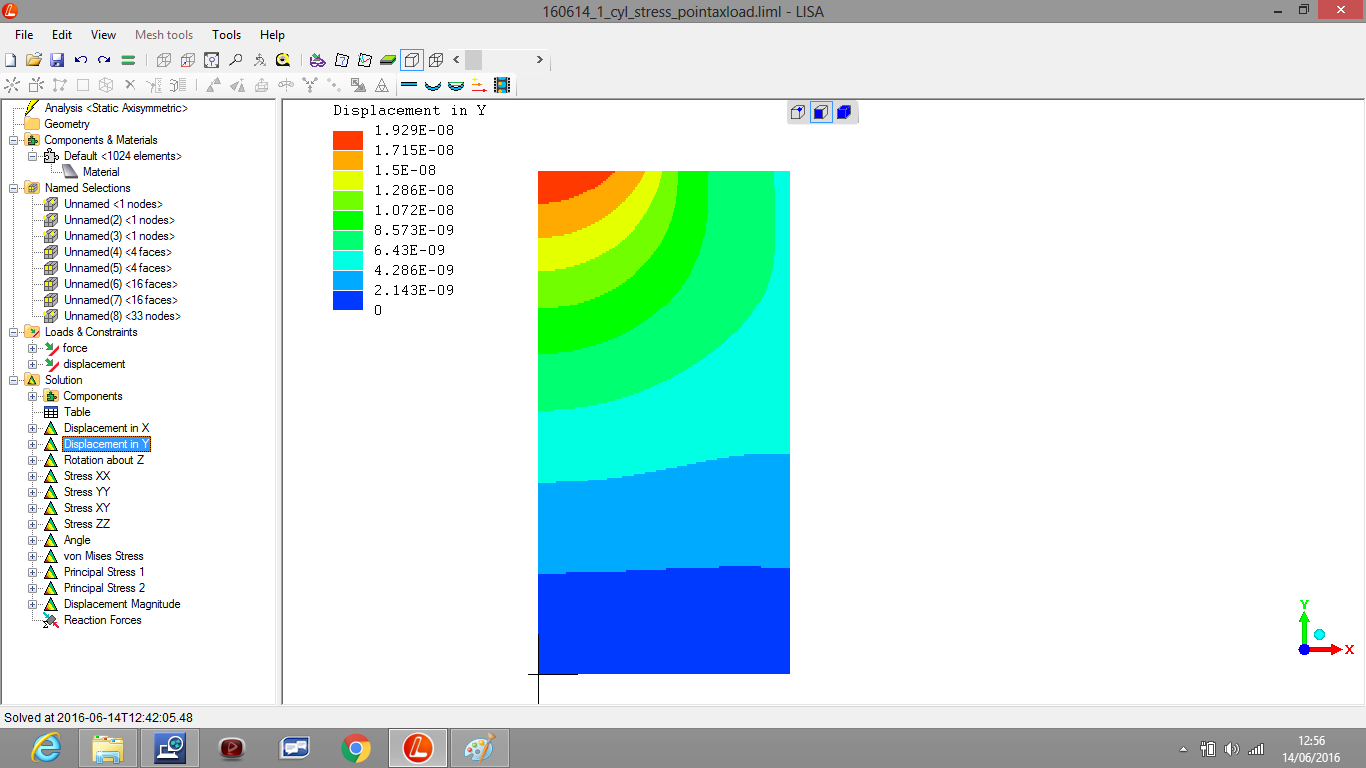Viewport: 1366px width, 768px height.
Task: Click the Solve (green equals) icon
Action: 128,60
